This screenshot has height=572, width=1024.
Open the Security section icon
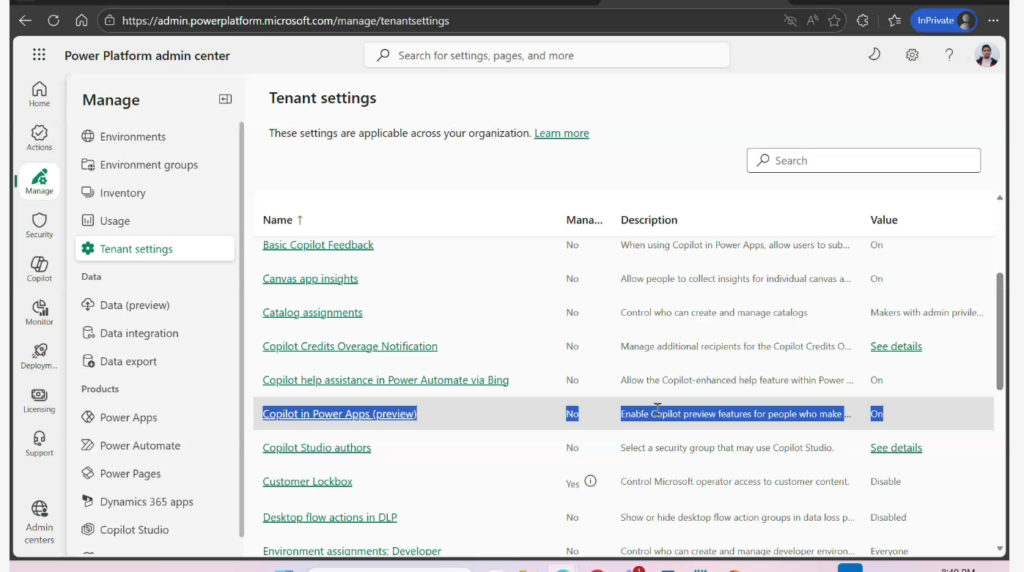point(39,225)
